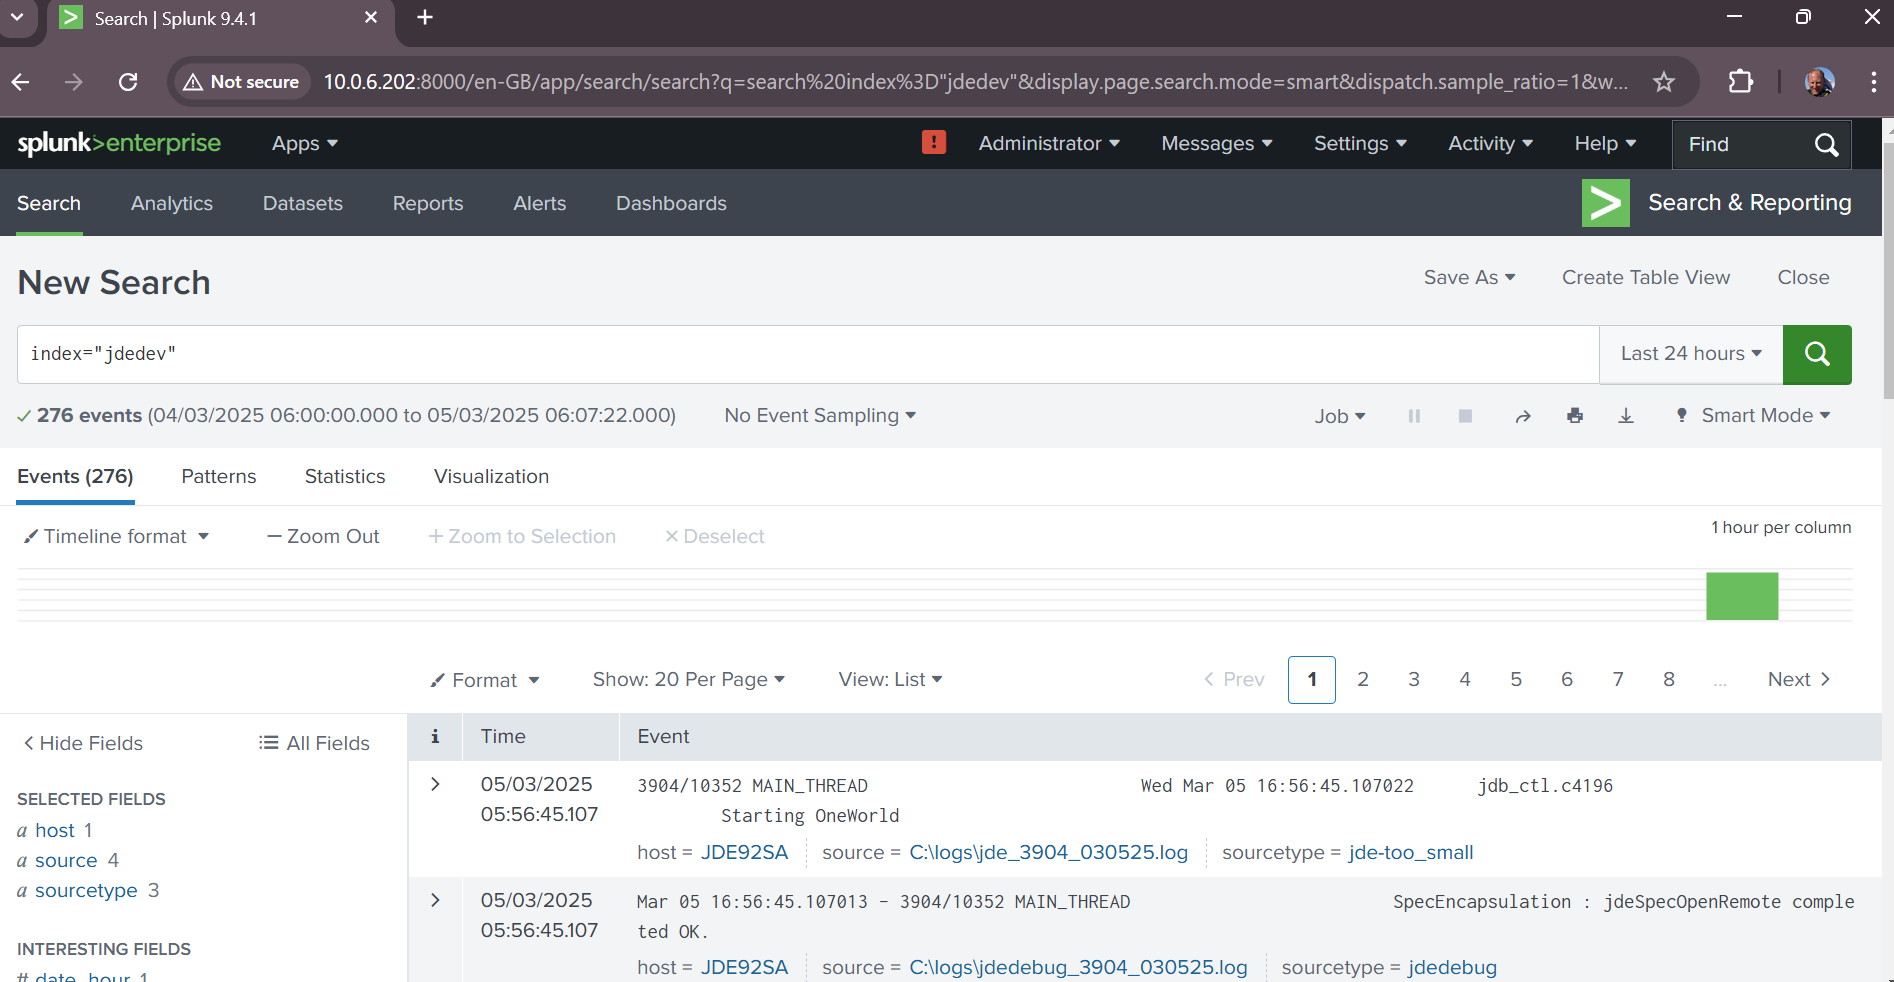
Task: Open the Dashboards navigation item
Action: (671, 203)
